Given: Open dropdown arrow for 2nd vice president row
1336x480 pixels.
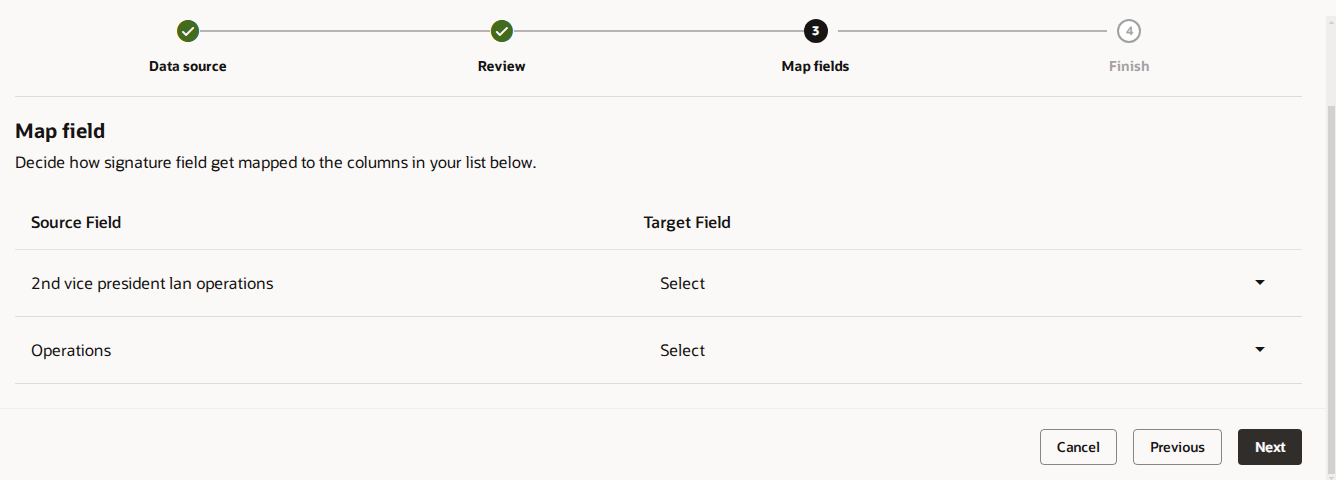Looking at the screenshot, I should 1260,283.
